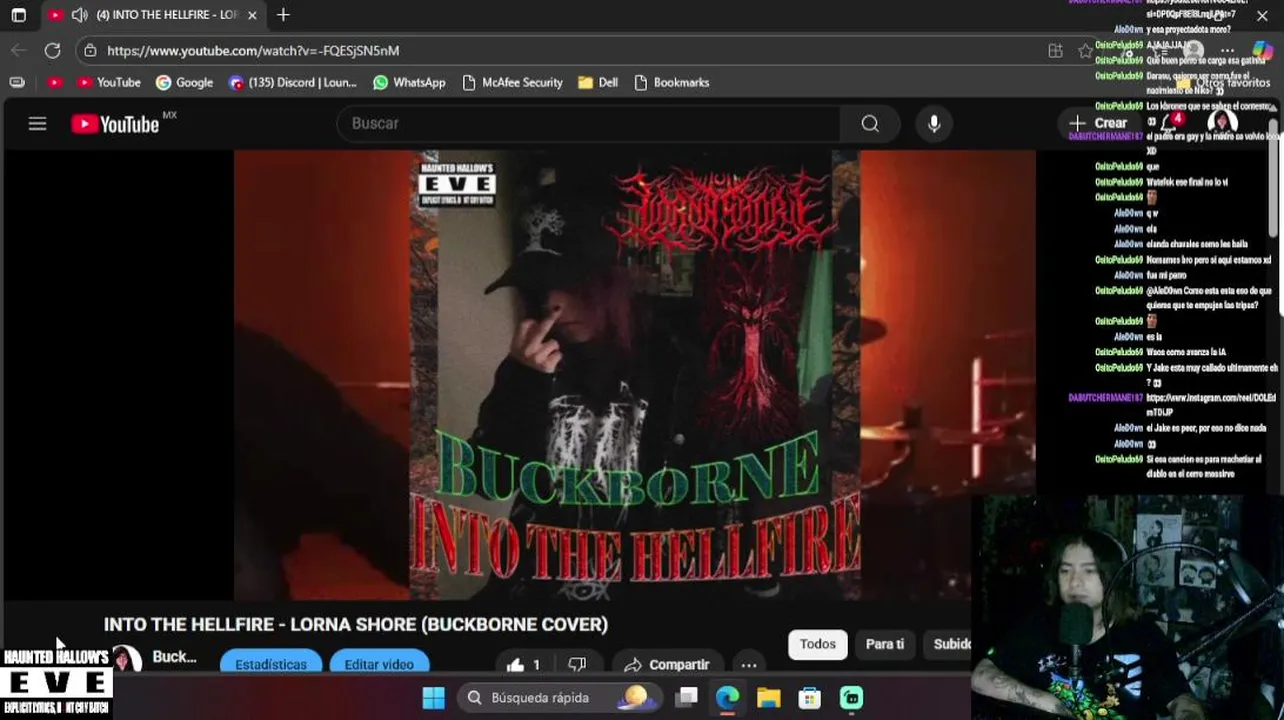Reload the page with the refresh button
1284x720 pixels.
click(52, 50)
